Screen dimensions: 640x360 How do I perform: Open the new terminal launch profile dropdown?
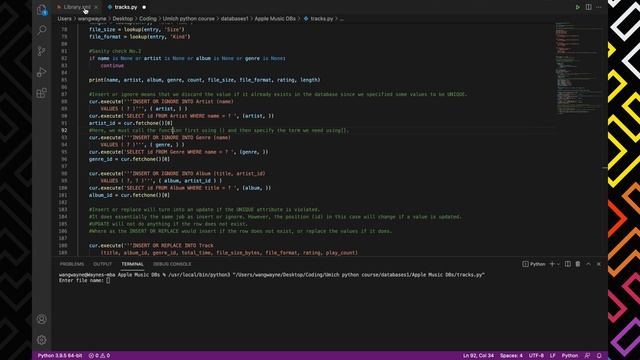click(x=558, y=264)
